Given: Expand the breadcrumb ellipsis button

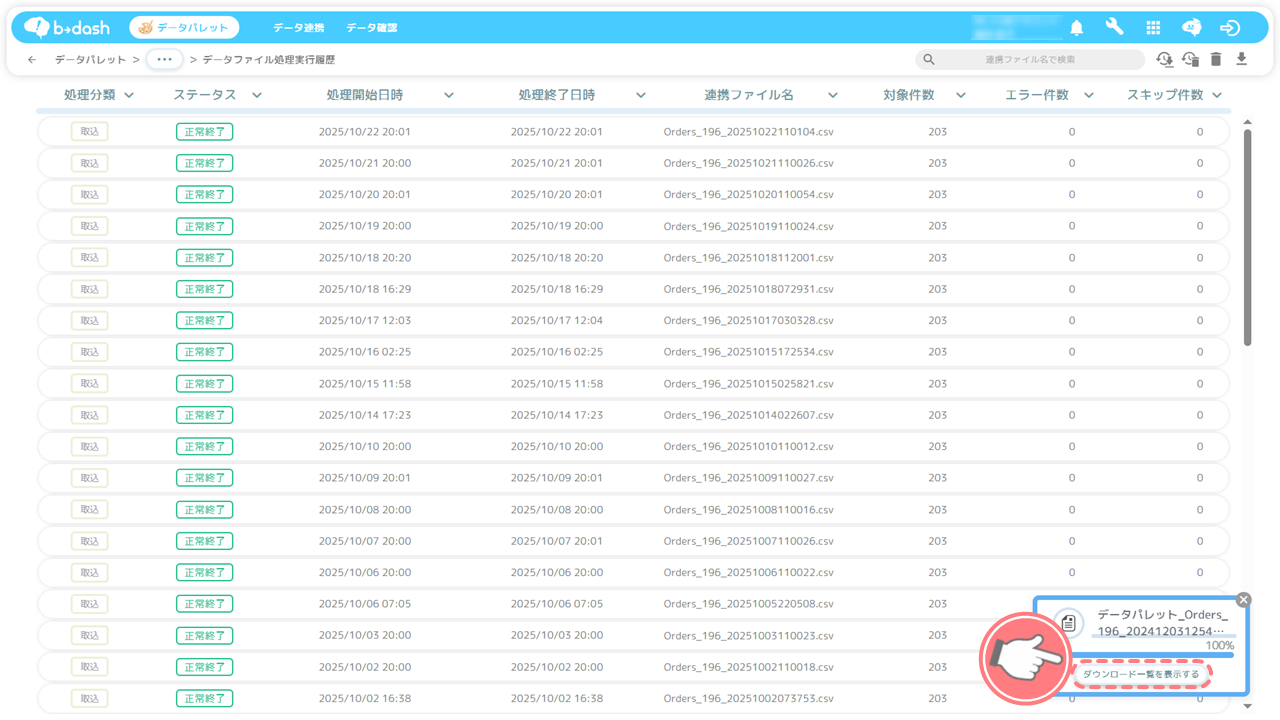Looking at the screenshot, I should [165, 60].
